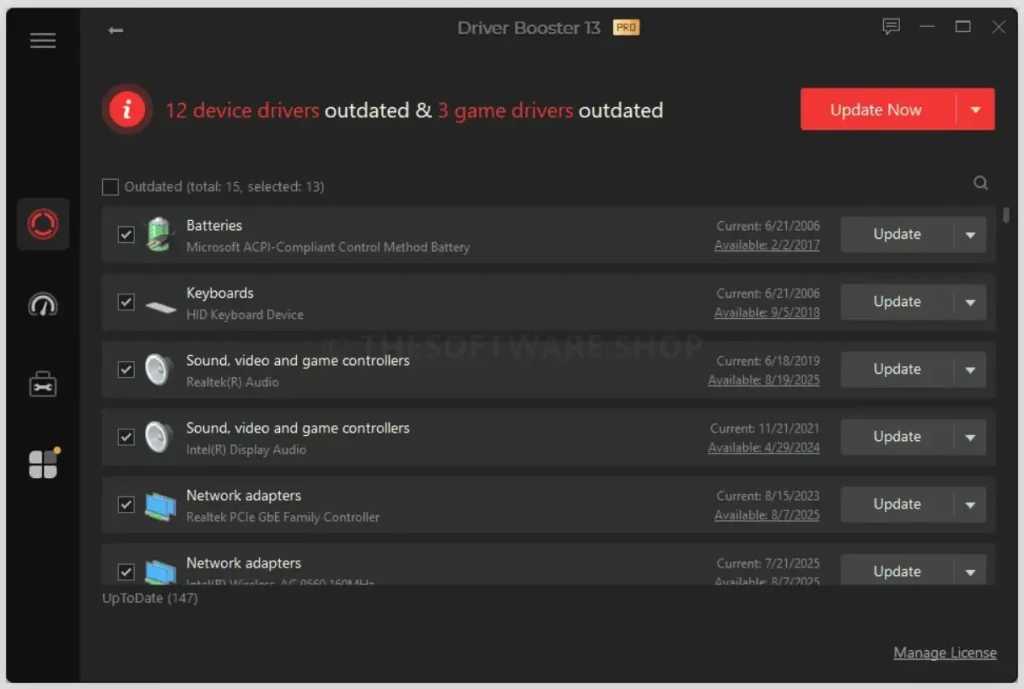Screen dimensions: 1024x689
Task: Uncheck the Keyboards checkbox
Action: tap(126, 302)
